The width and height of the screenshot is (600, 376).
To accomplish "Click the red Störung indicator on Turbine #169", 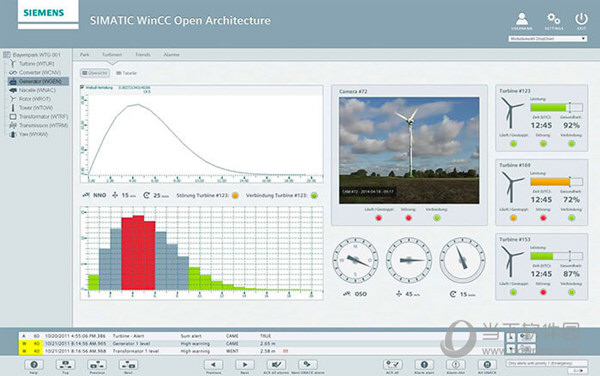I will pyautogui.click(x=543, y=218).
